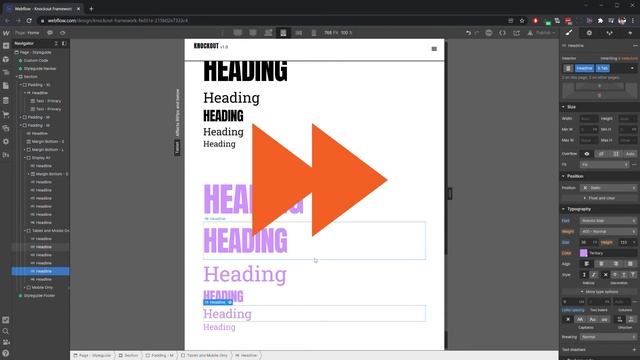The width and height of the screenshot is (640, 360).
Task: Click the comment bubble icon near page name
Action: coord(50,33)
